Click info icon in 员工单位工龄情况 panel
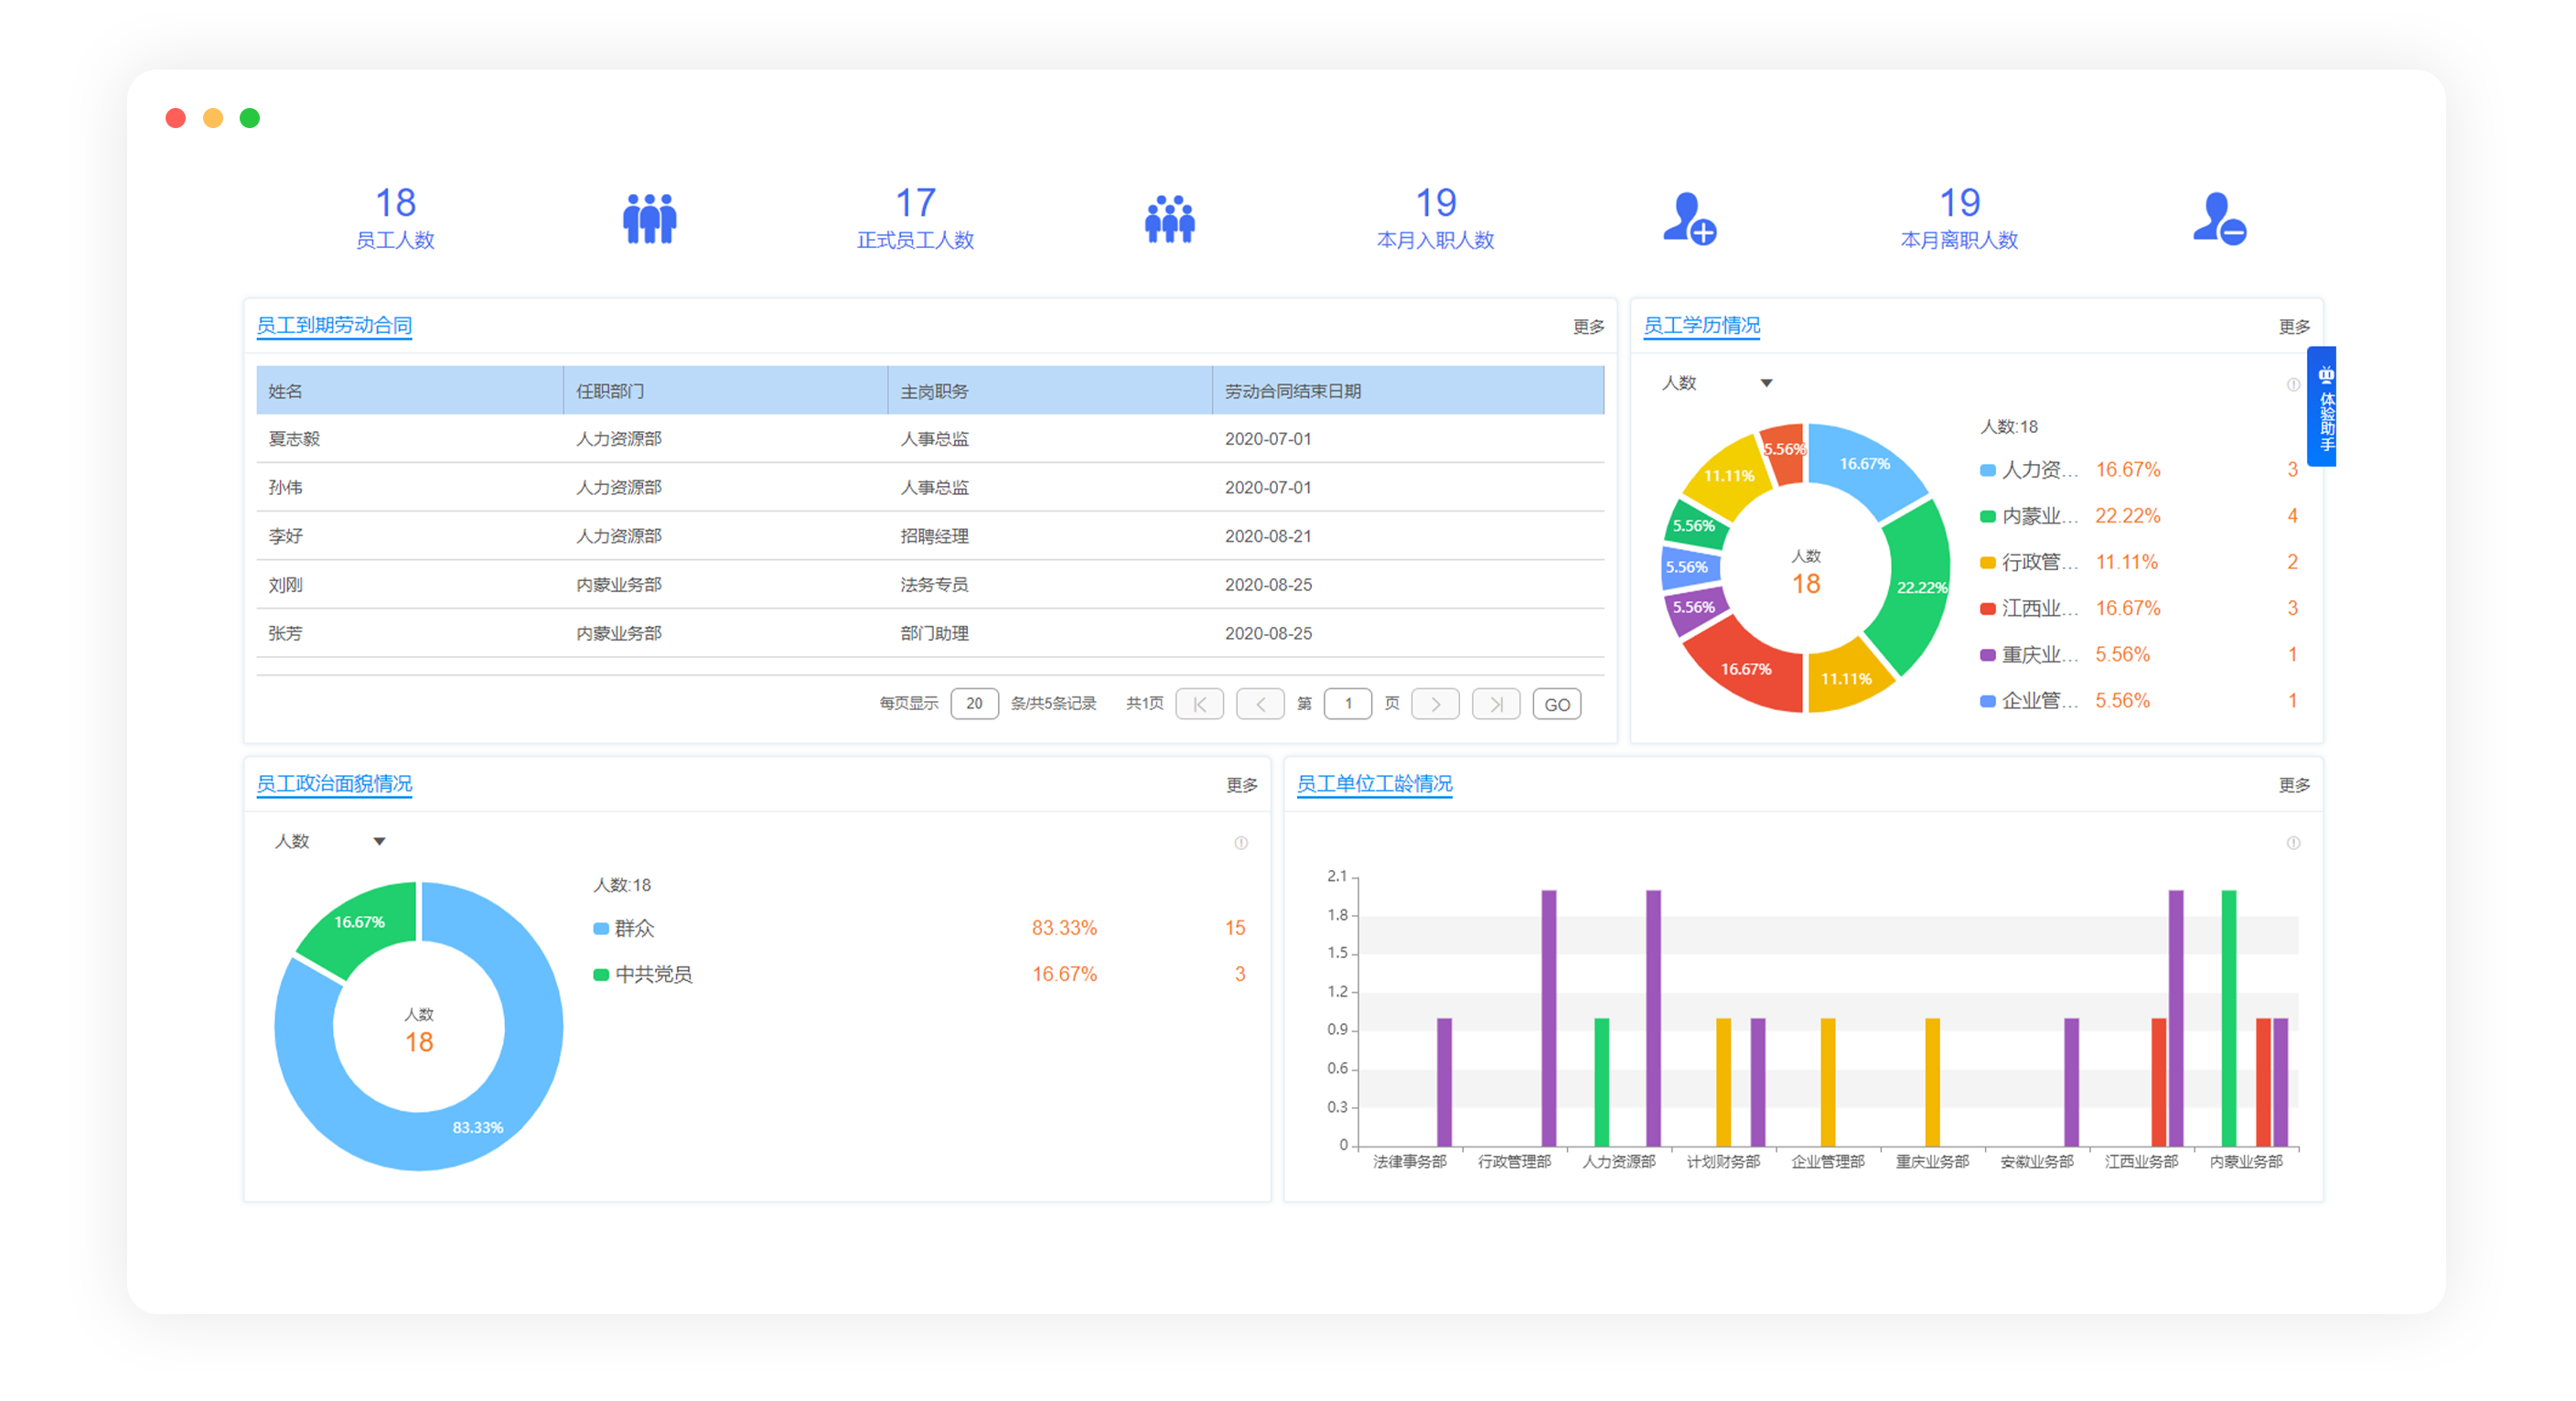2576x1401 pixels. (x=2293, y=843)
